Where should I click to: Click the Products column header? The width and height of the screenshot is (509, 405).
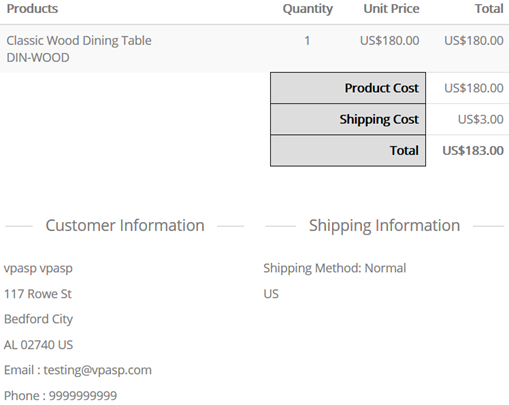pyautogui.click(x=32, y=9)
